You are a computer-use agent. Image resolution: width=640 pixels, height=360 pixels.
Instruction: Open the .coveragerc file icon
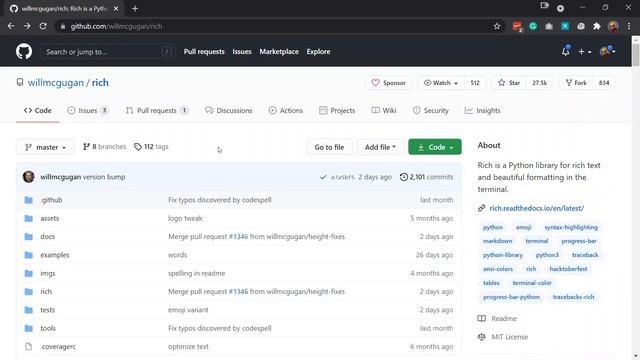click(x=28, y=347)
